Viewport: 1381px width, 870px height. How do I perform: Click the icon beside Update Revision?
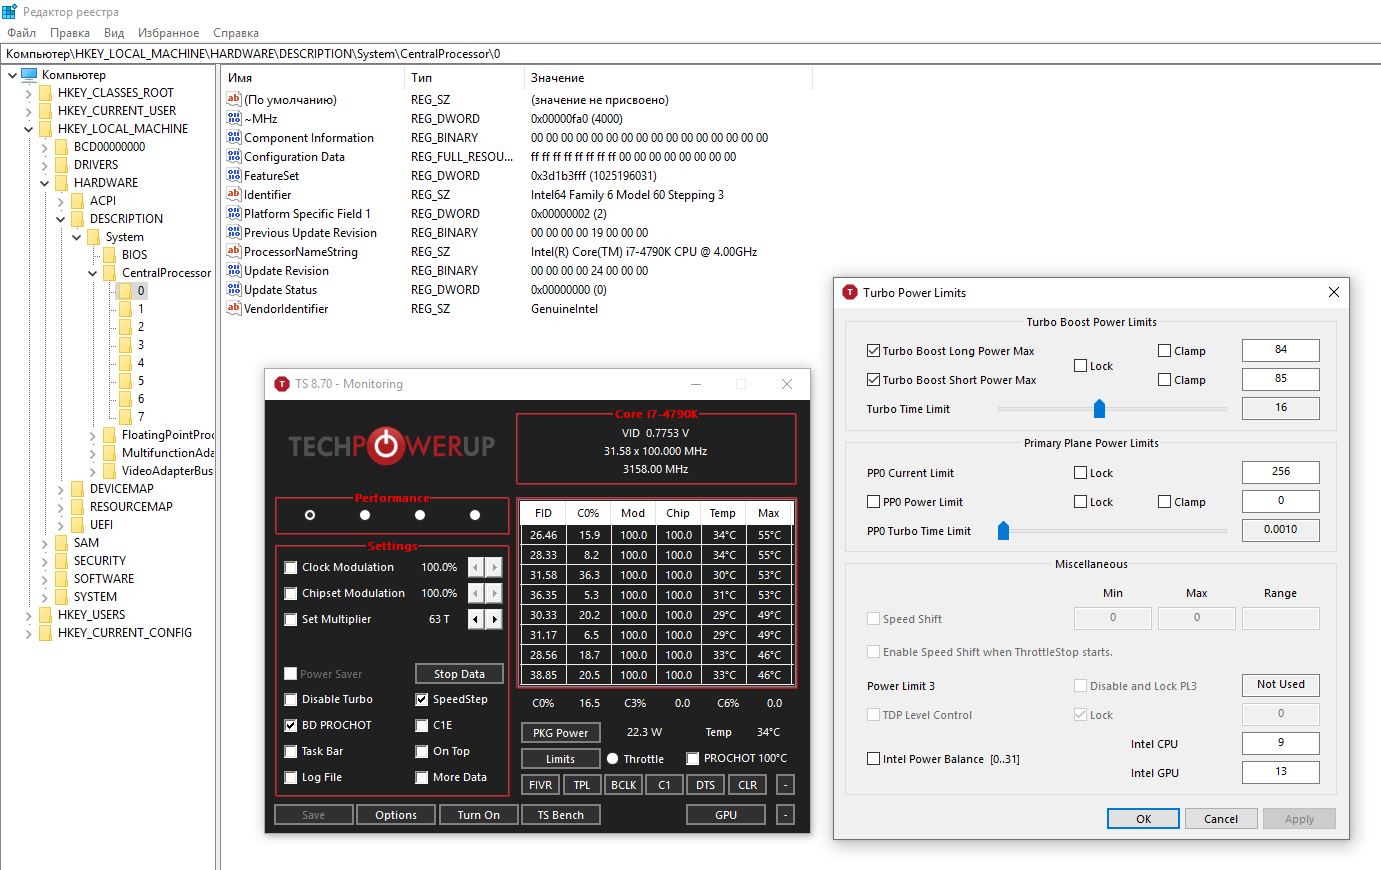pyautogui.click(x=234, y=270)
